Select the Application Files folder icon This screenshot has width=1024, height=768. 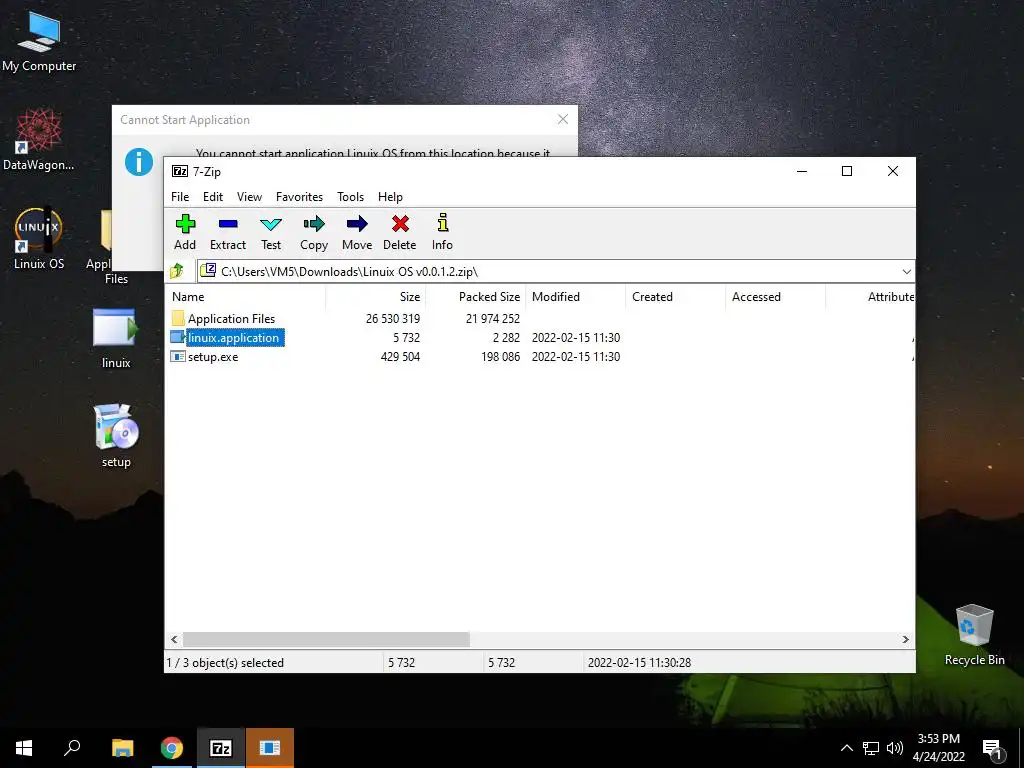pyautogui.click(x=178, y=319)
